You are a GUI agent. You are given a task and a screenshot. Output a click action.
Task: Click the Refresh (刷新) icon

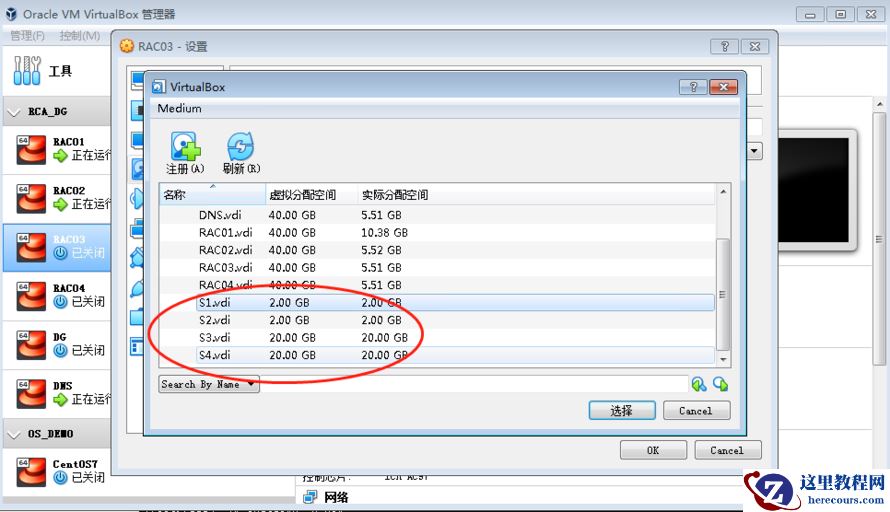pos(241,146)
